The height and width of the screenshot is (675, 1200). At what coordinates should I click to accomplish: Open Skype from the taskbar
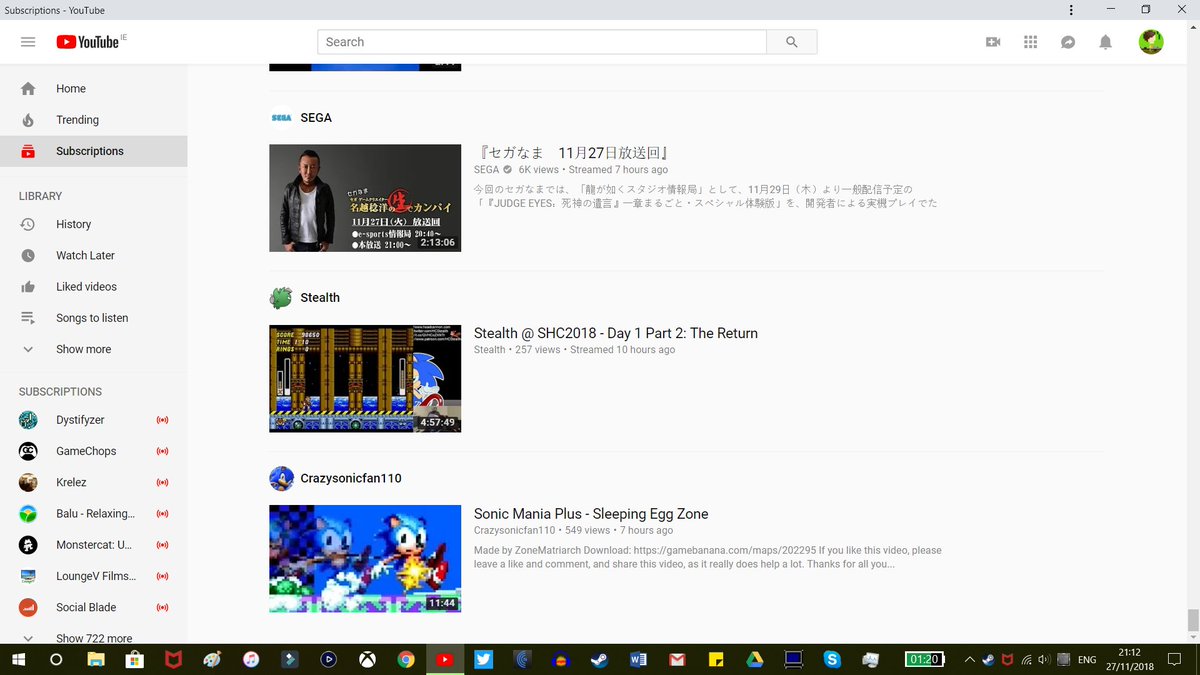(x=832, y=660)
